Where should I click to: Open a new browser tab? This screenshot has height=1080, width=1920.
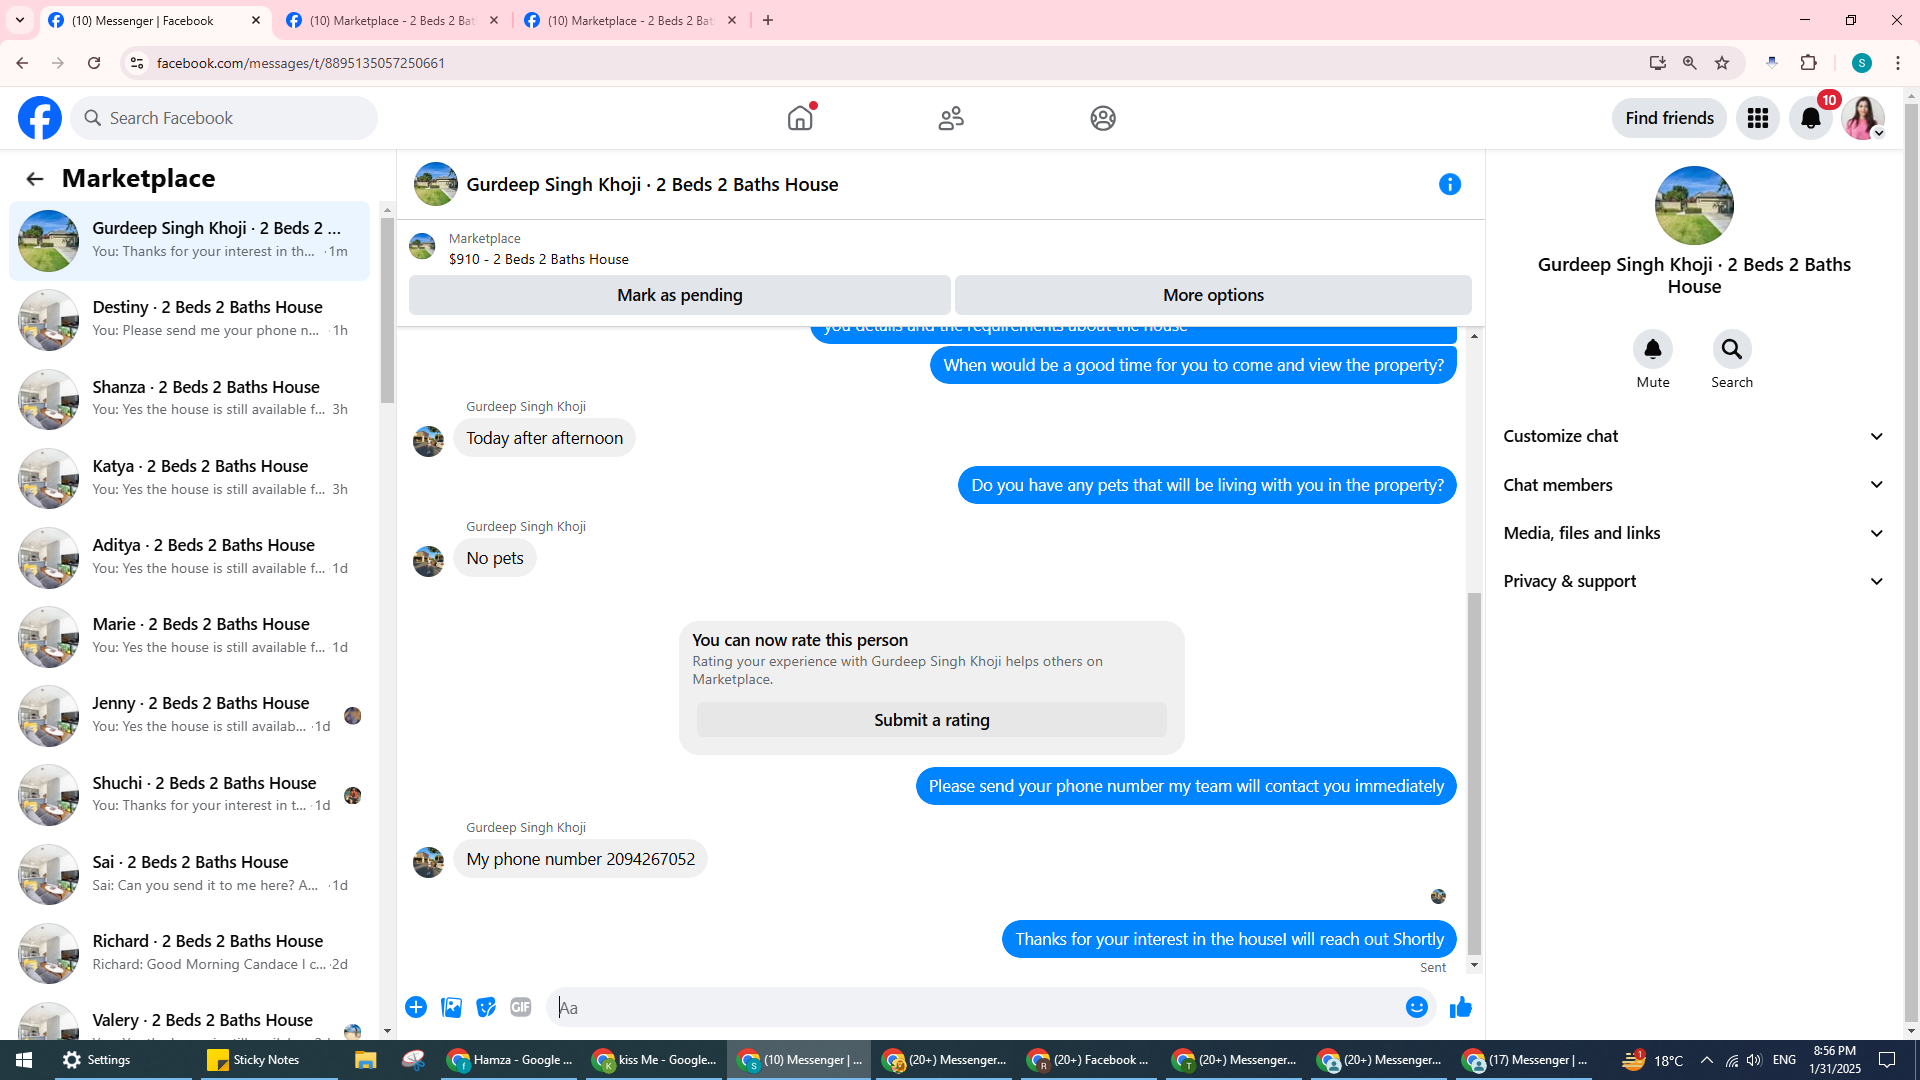[x=768, y=20]
